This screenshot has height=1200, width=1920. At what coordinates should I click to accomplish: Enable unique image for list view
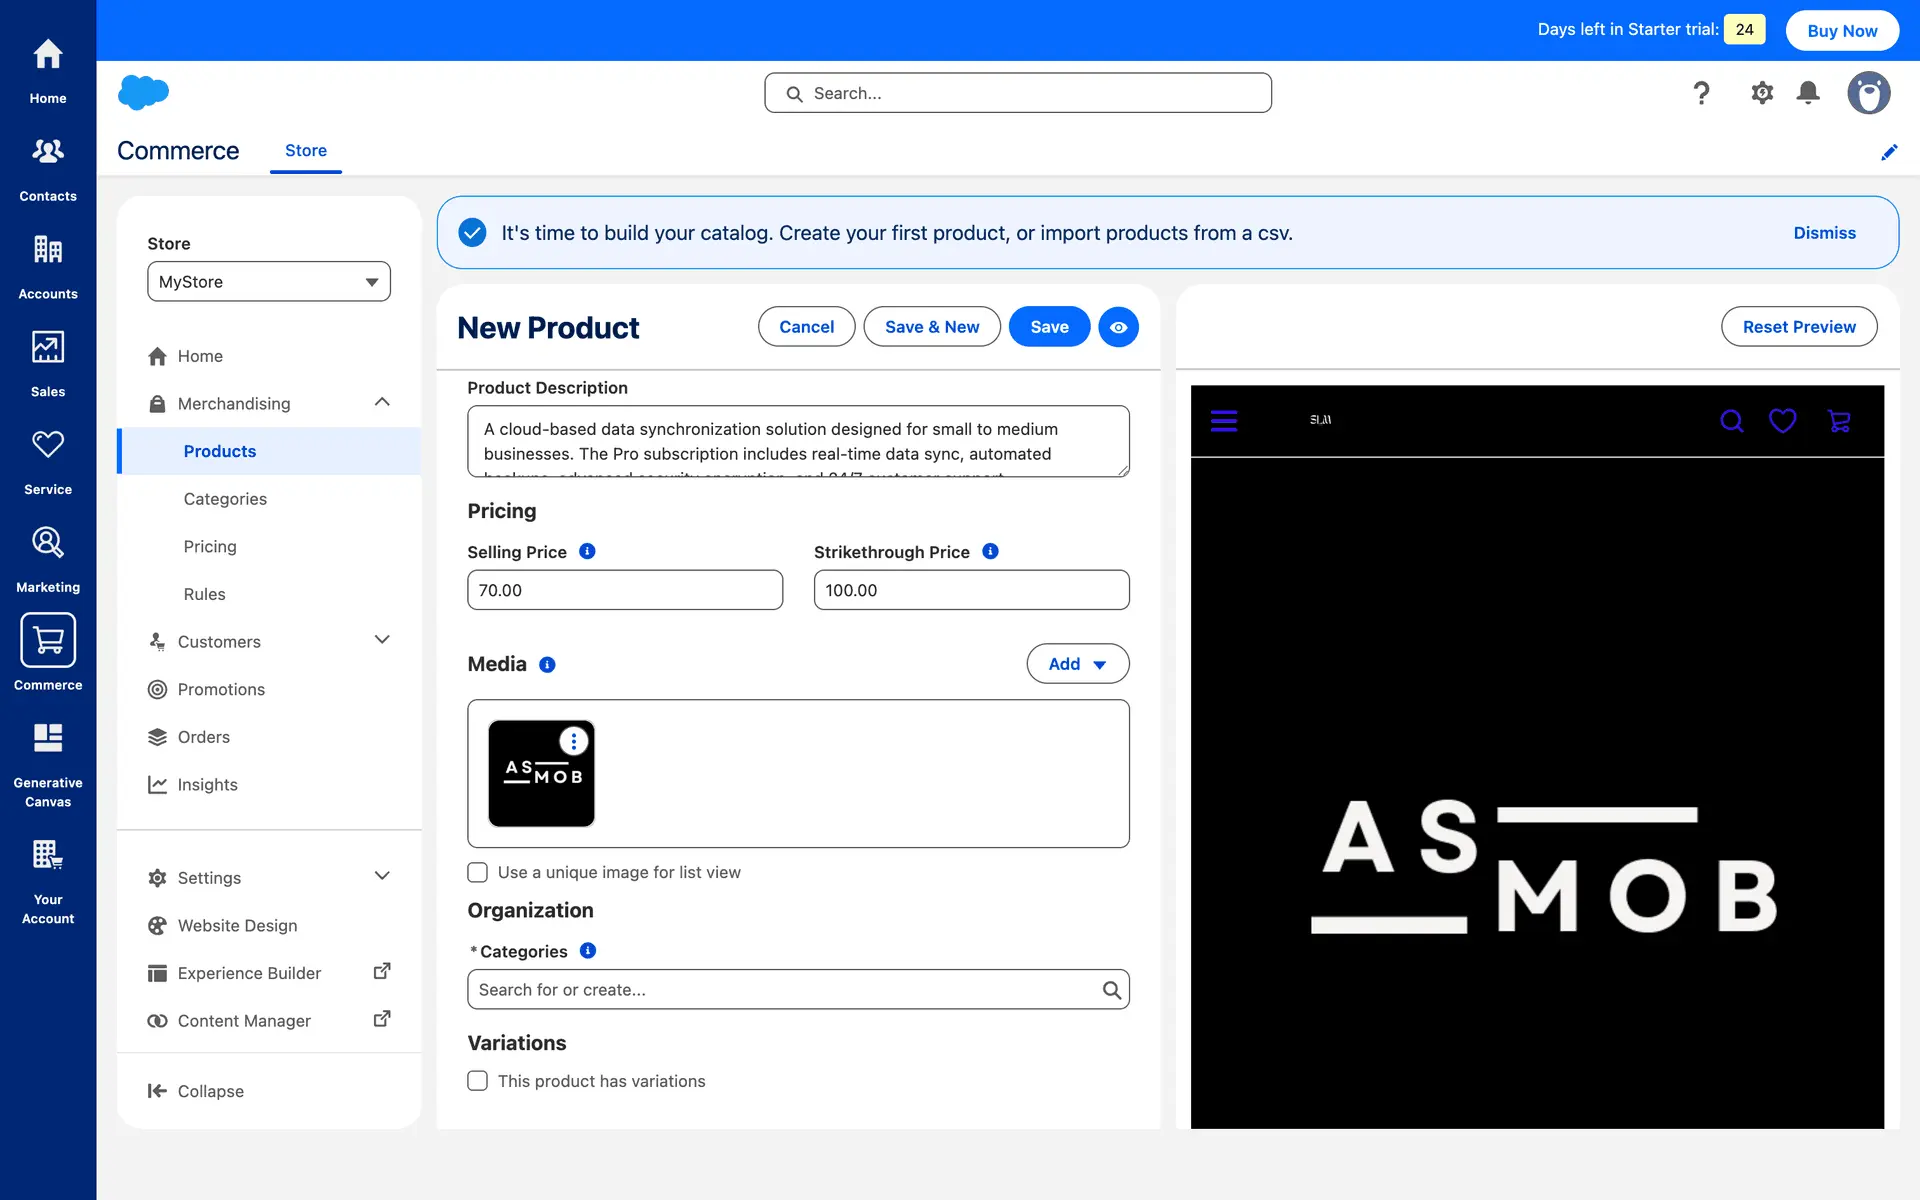click(x=478, y=872)
